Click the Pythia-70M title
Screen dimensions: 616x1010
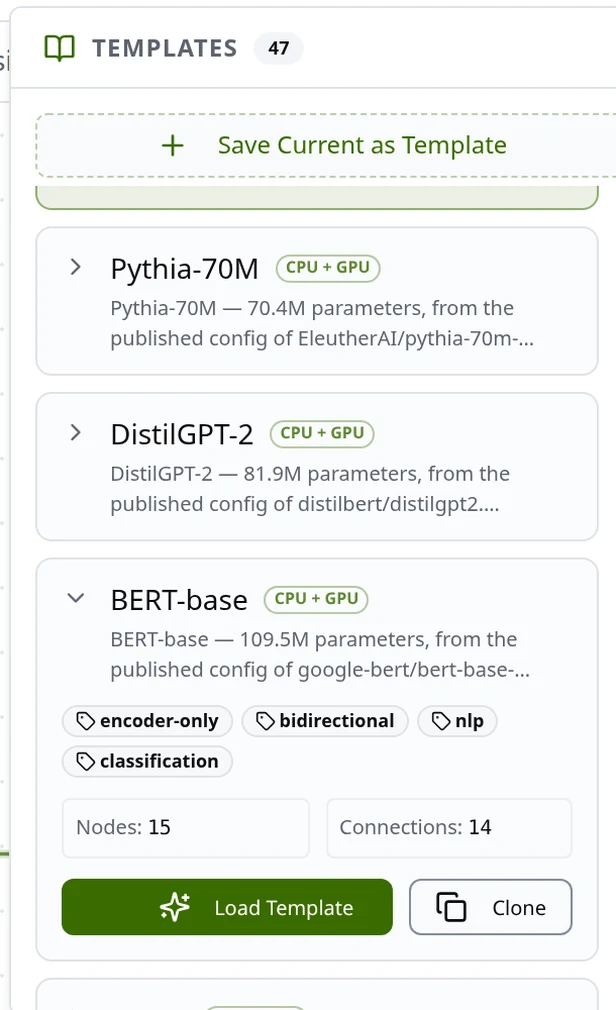coord(184,269)
